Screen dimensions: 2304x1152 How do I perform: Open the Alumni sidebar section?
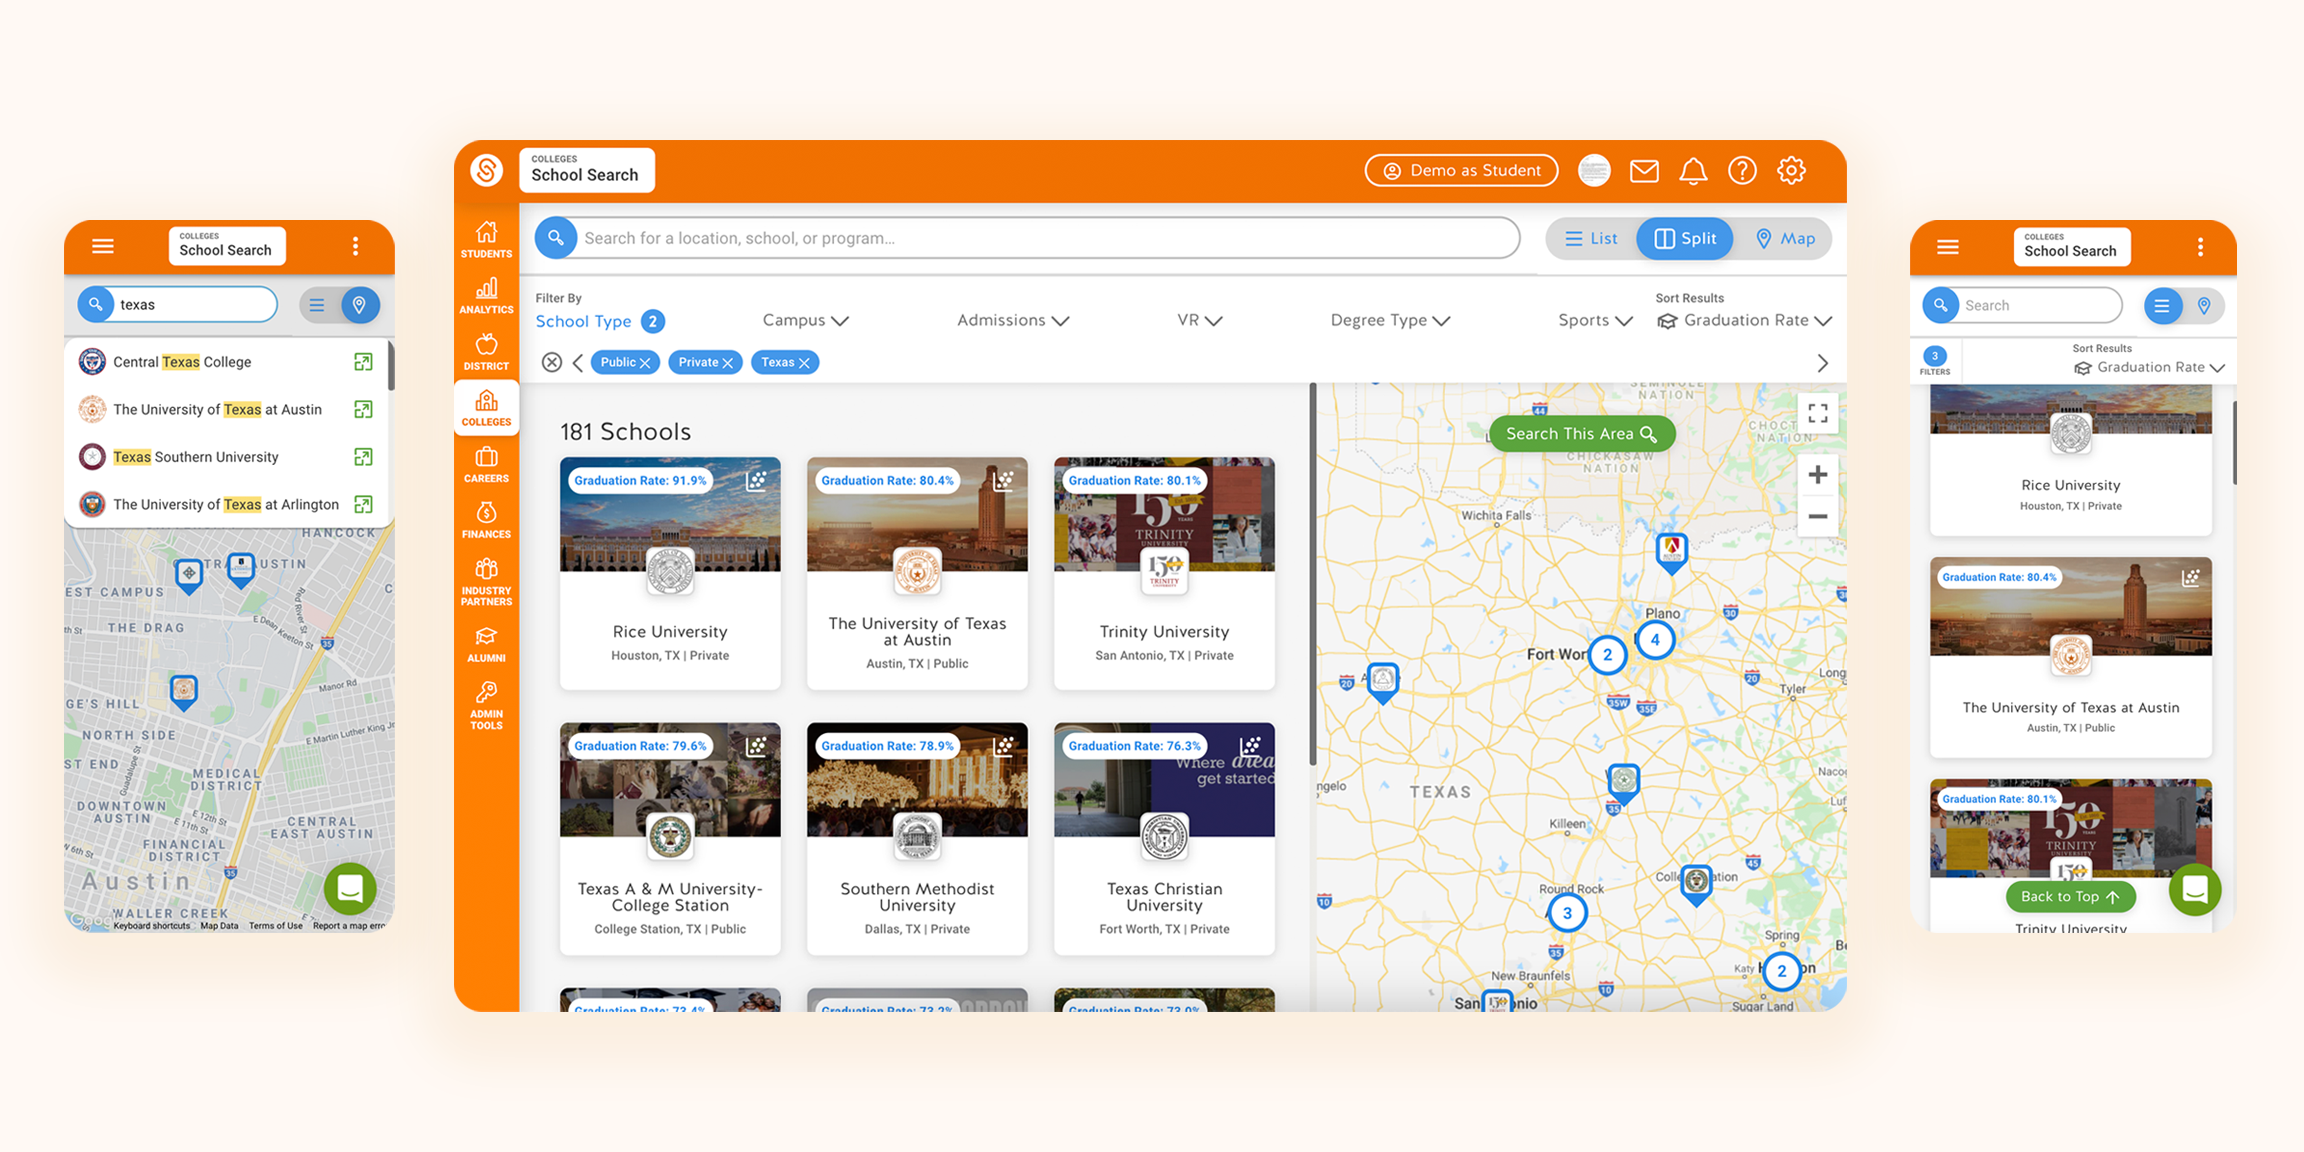pos(486,645)
